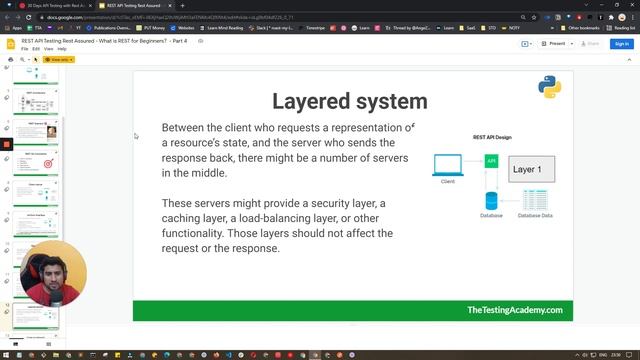The width and height of the screenshot is (640, 360).
Task: Show hidden system tray icons
Action: tap(577, 355)
